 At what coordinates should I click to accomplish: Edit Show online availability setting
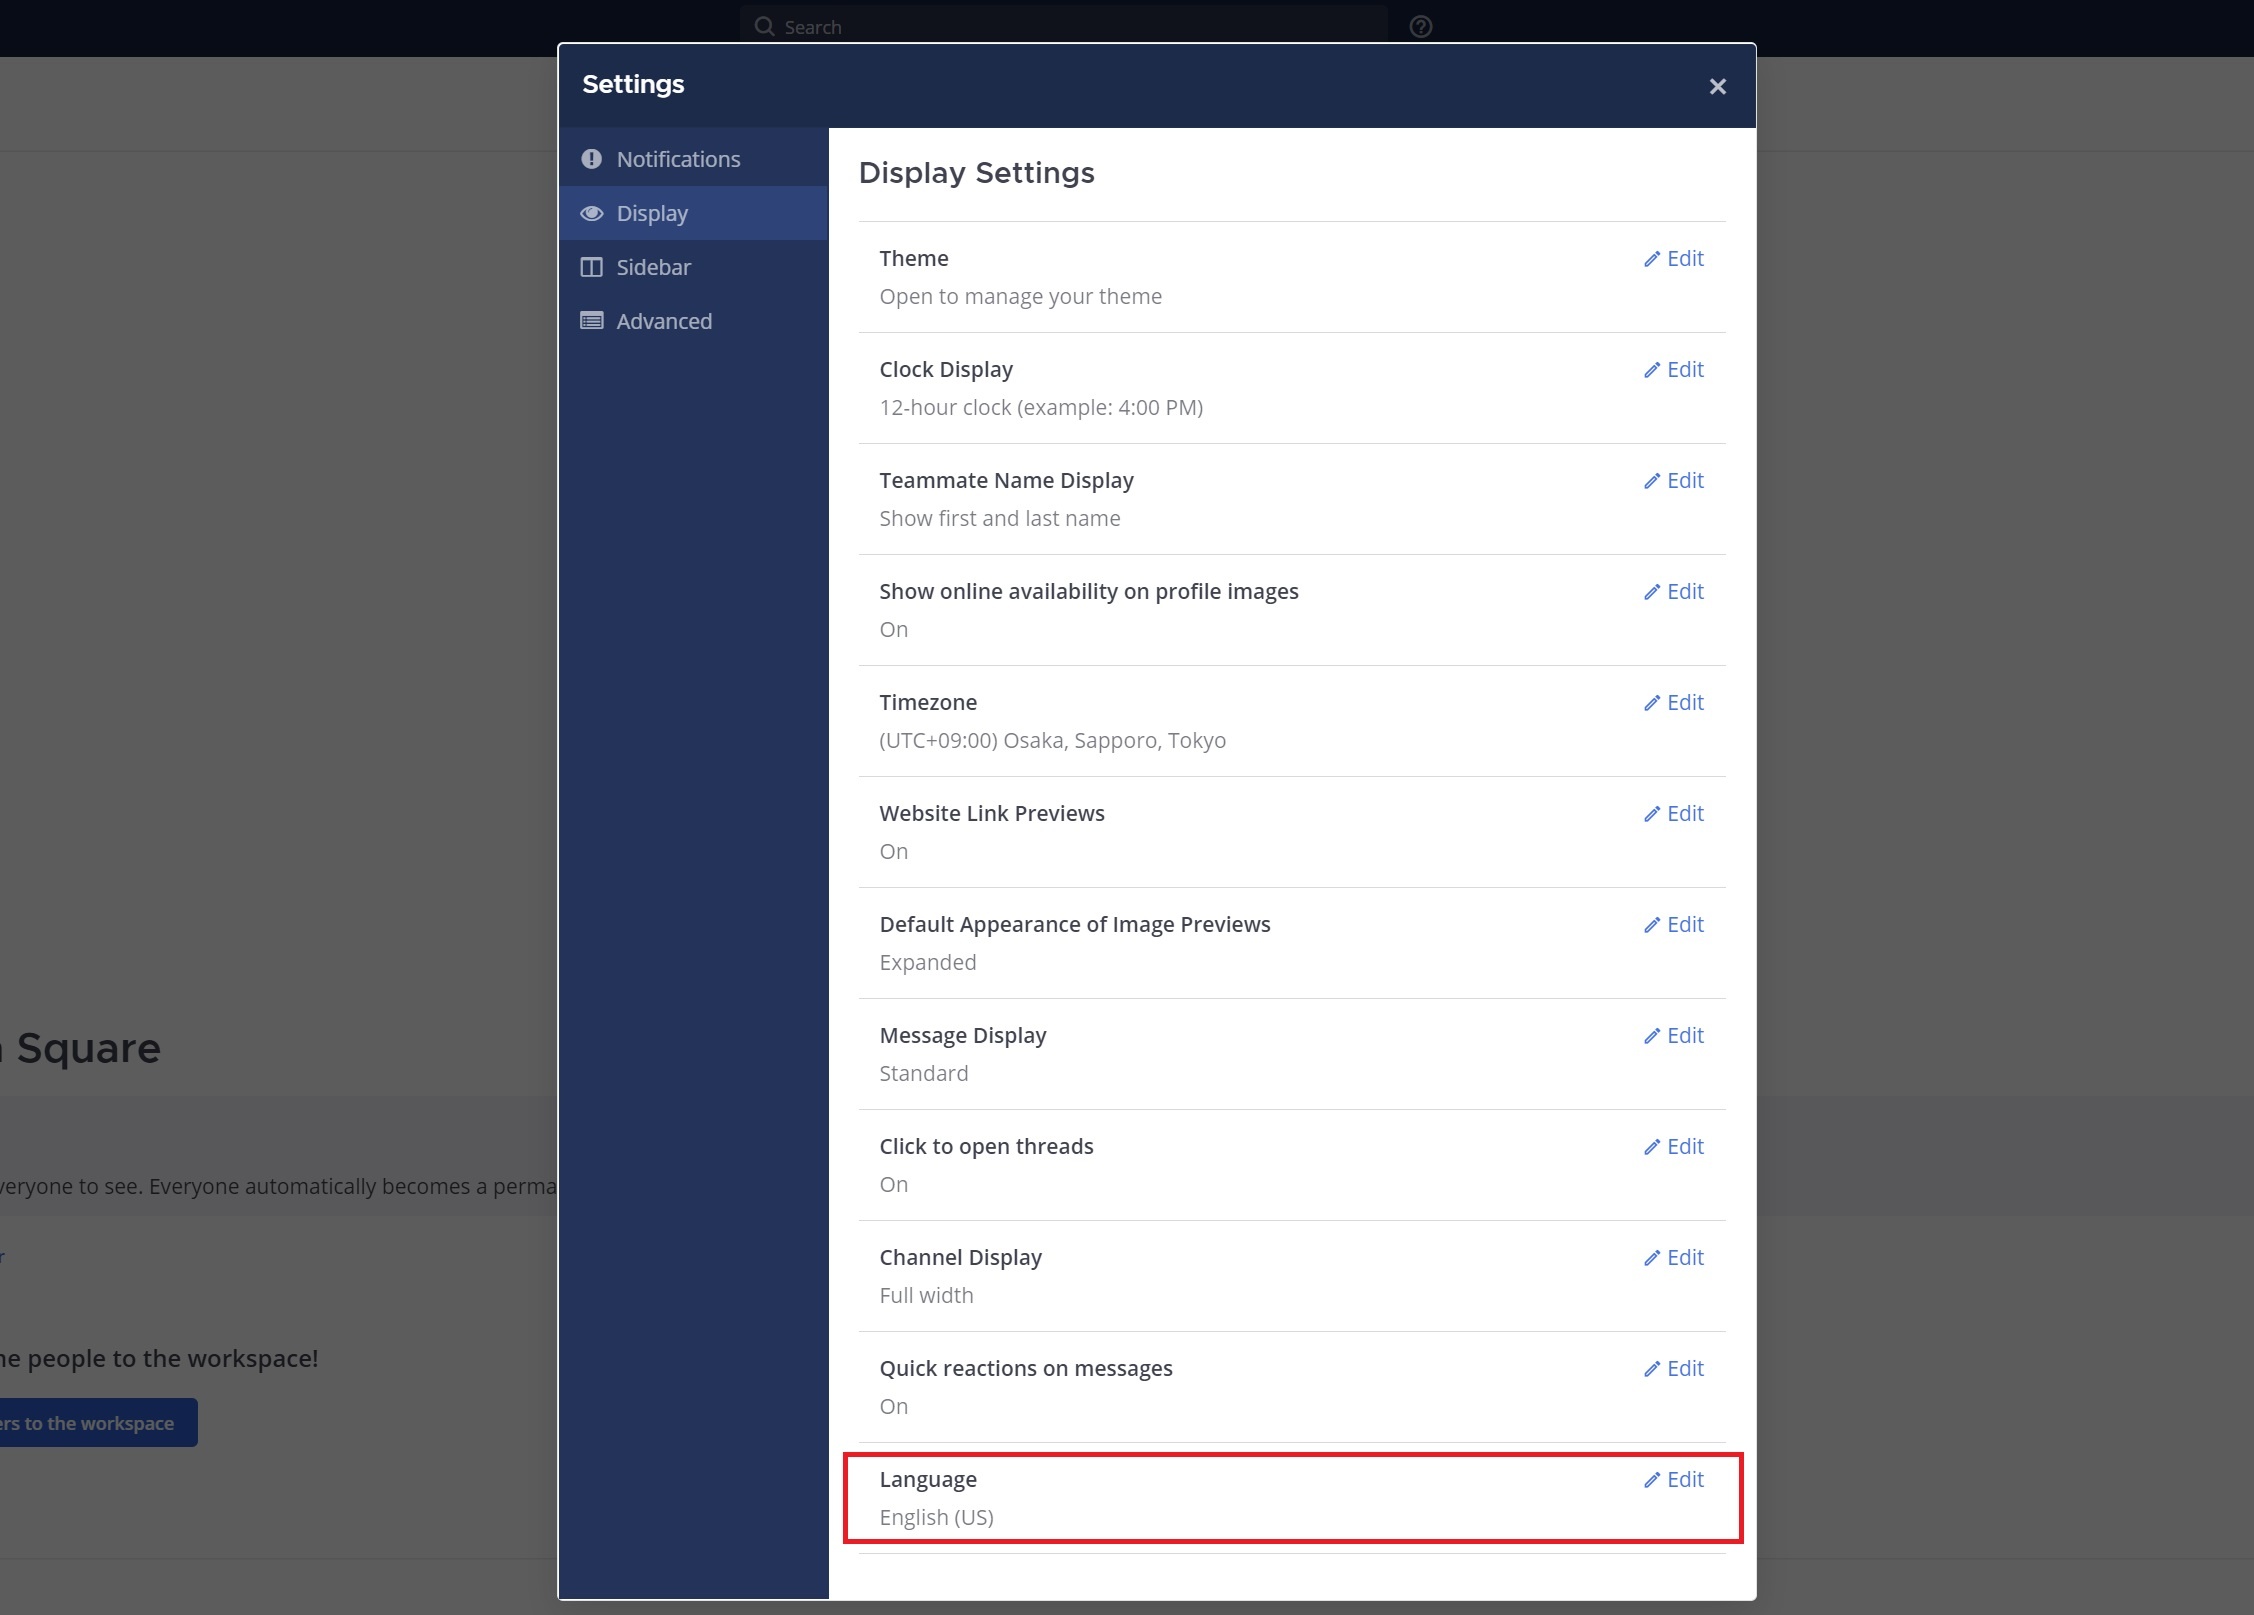tap(1674, 592)
